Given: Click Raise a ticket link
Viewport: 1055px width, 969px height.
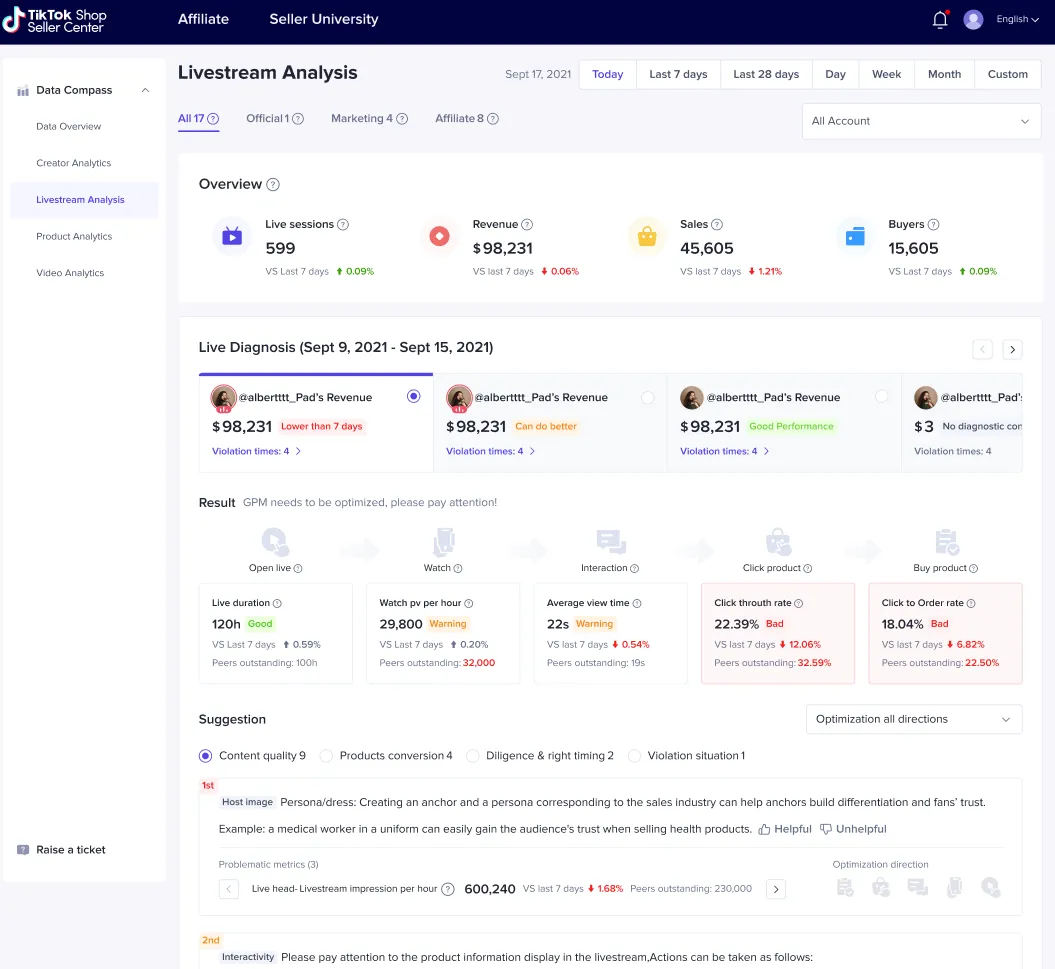Looking at the screenshot, I should pos(70,850).
